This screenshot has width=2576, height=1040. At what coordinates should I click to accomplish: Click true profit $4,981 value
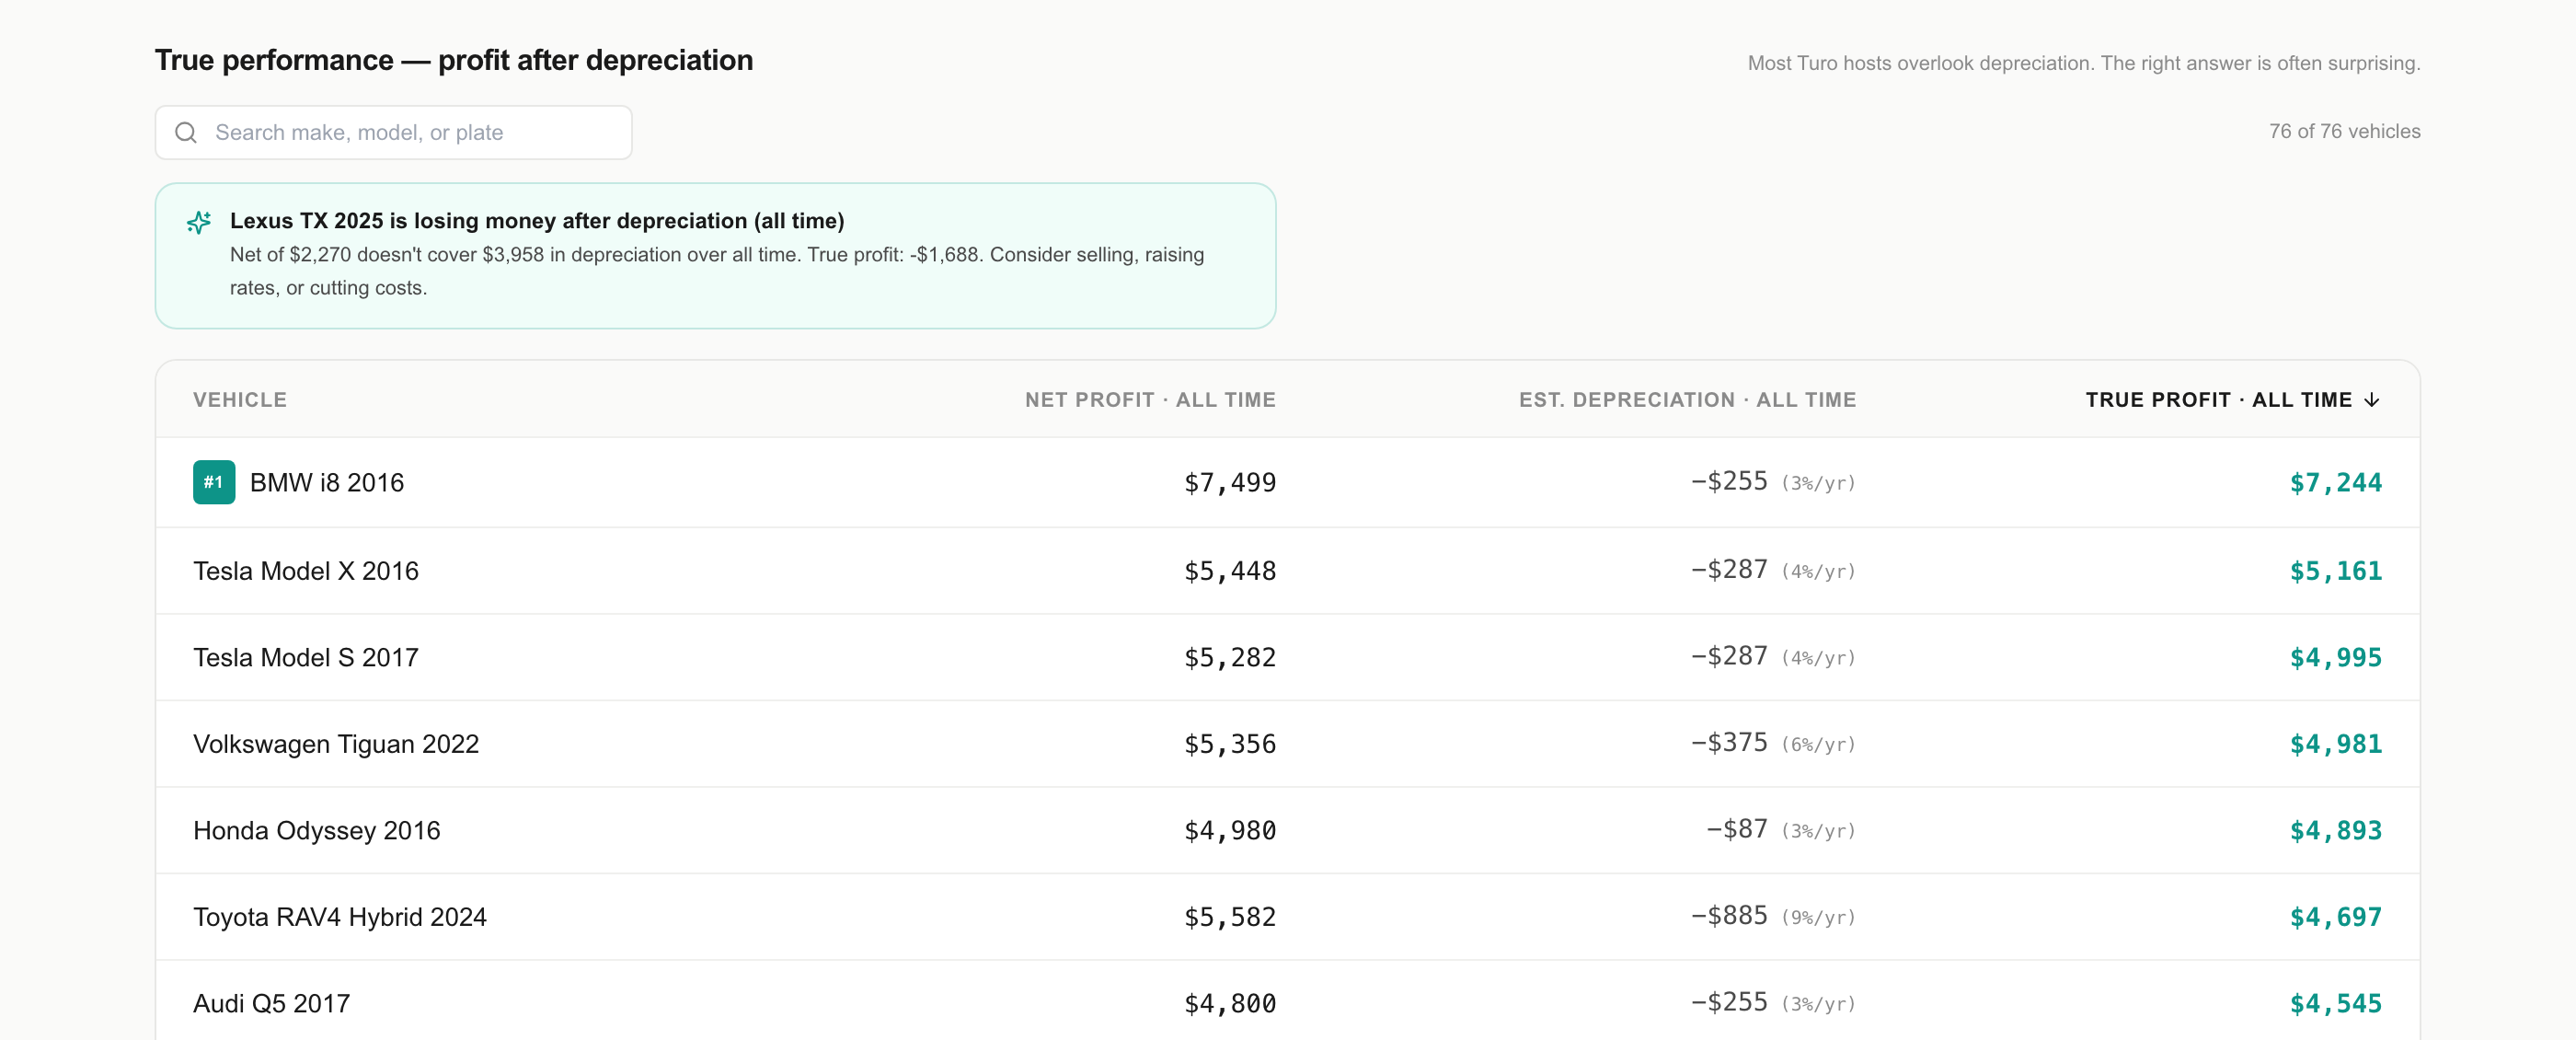click(x=2336, y=744)
